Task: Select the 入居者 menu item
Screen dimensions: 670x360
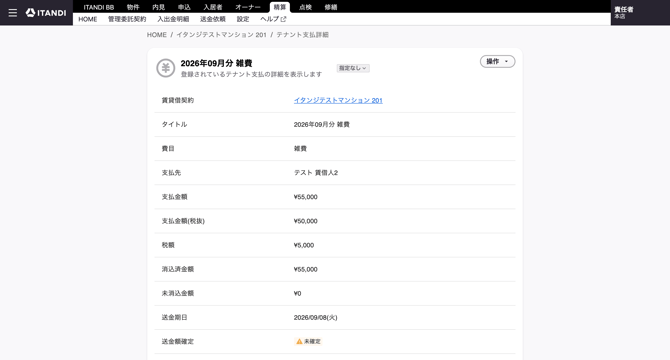Action: [x=213, y=7]
